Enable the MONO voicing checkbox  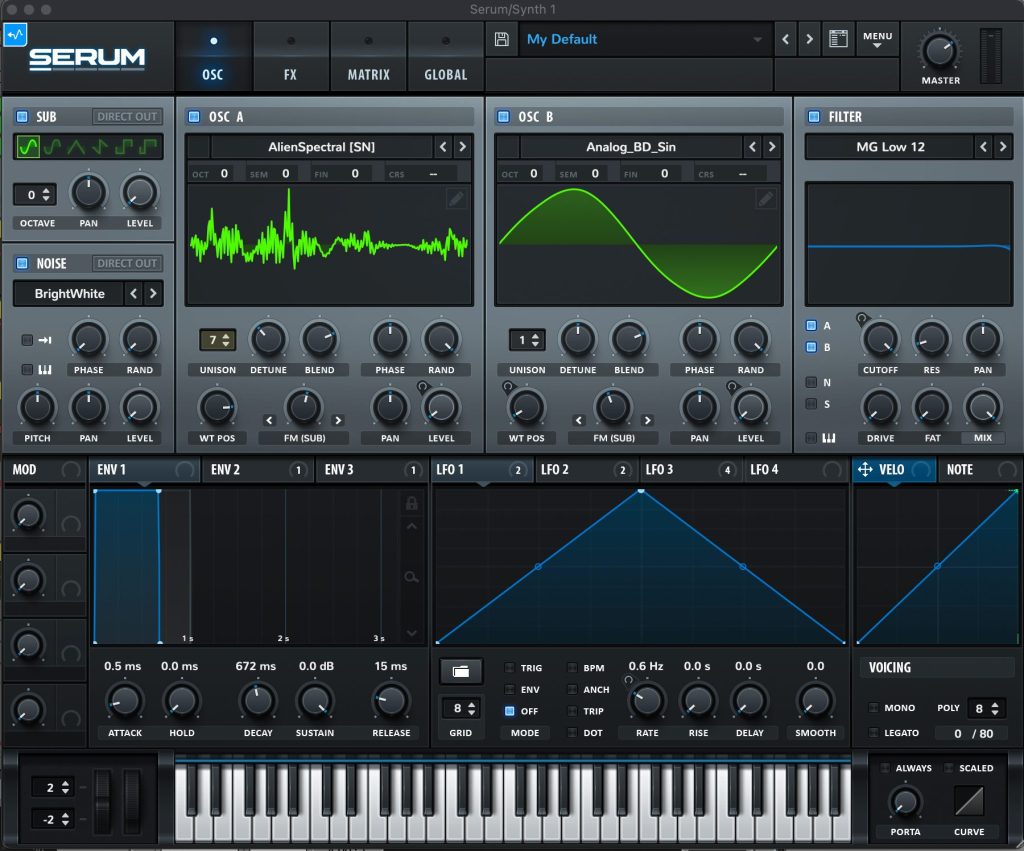point(873,707)
